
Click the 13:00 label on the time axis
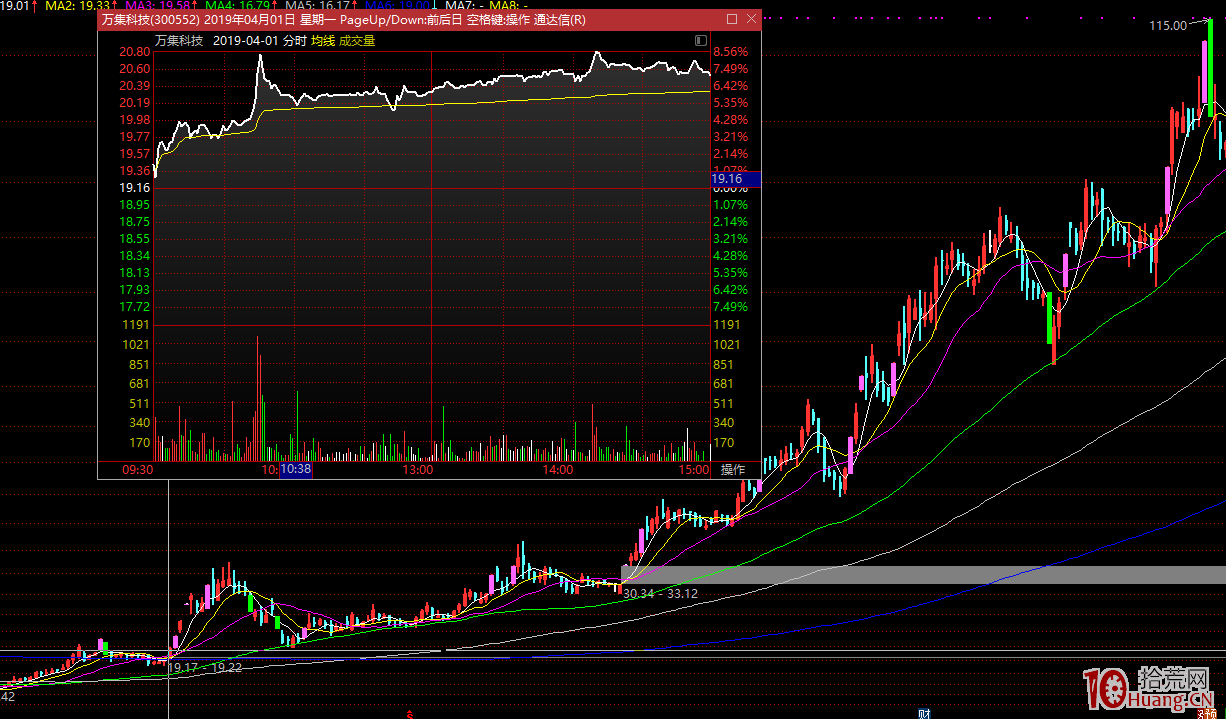coord(417,469)
